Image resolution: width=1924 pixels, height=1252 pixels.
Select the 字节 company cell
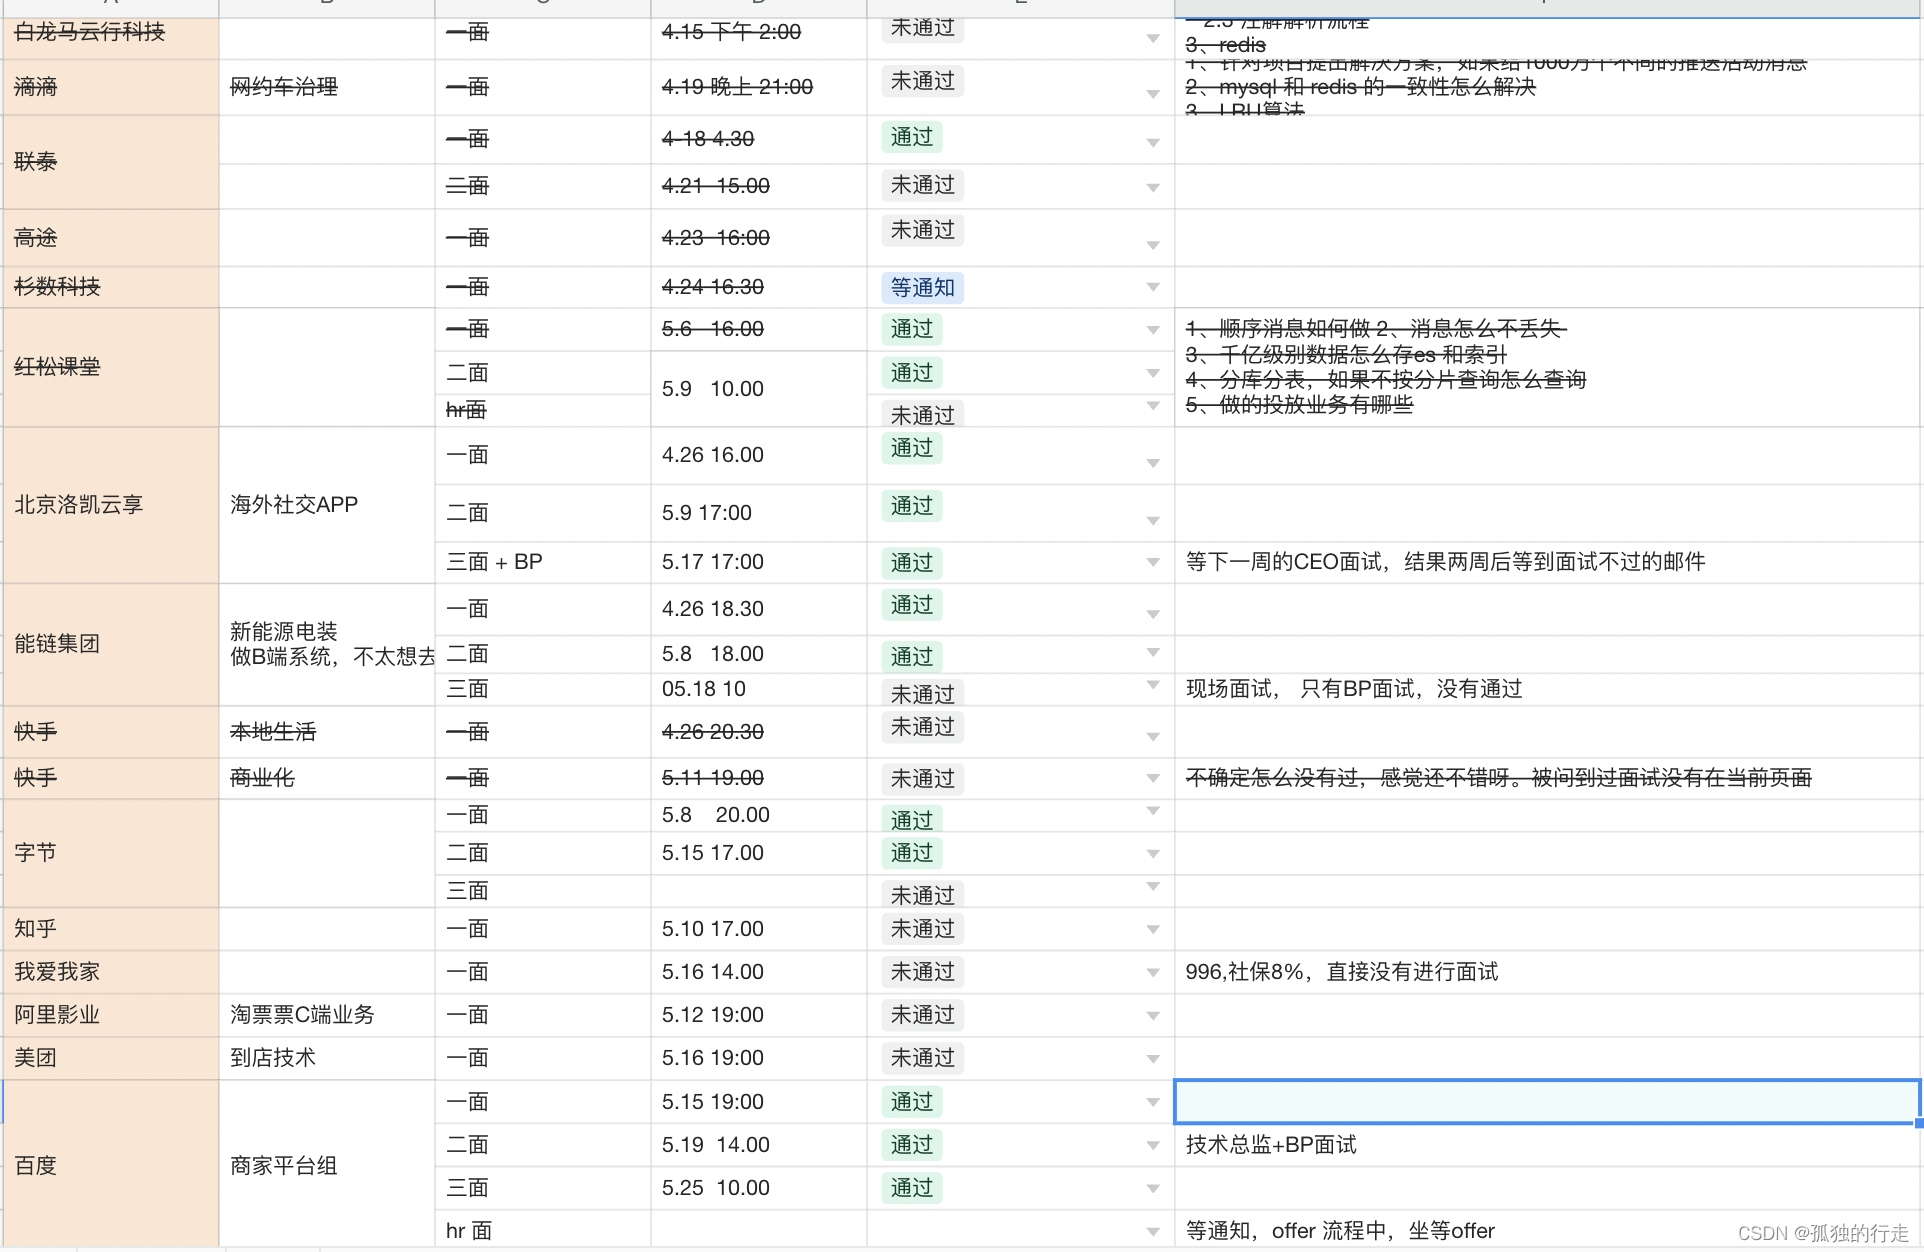tap(111, 853)
